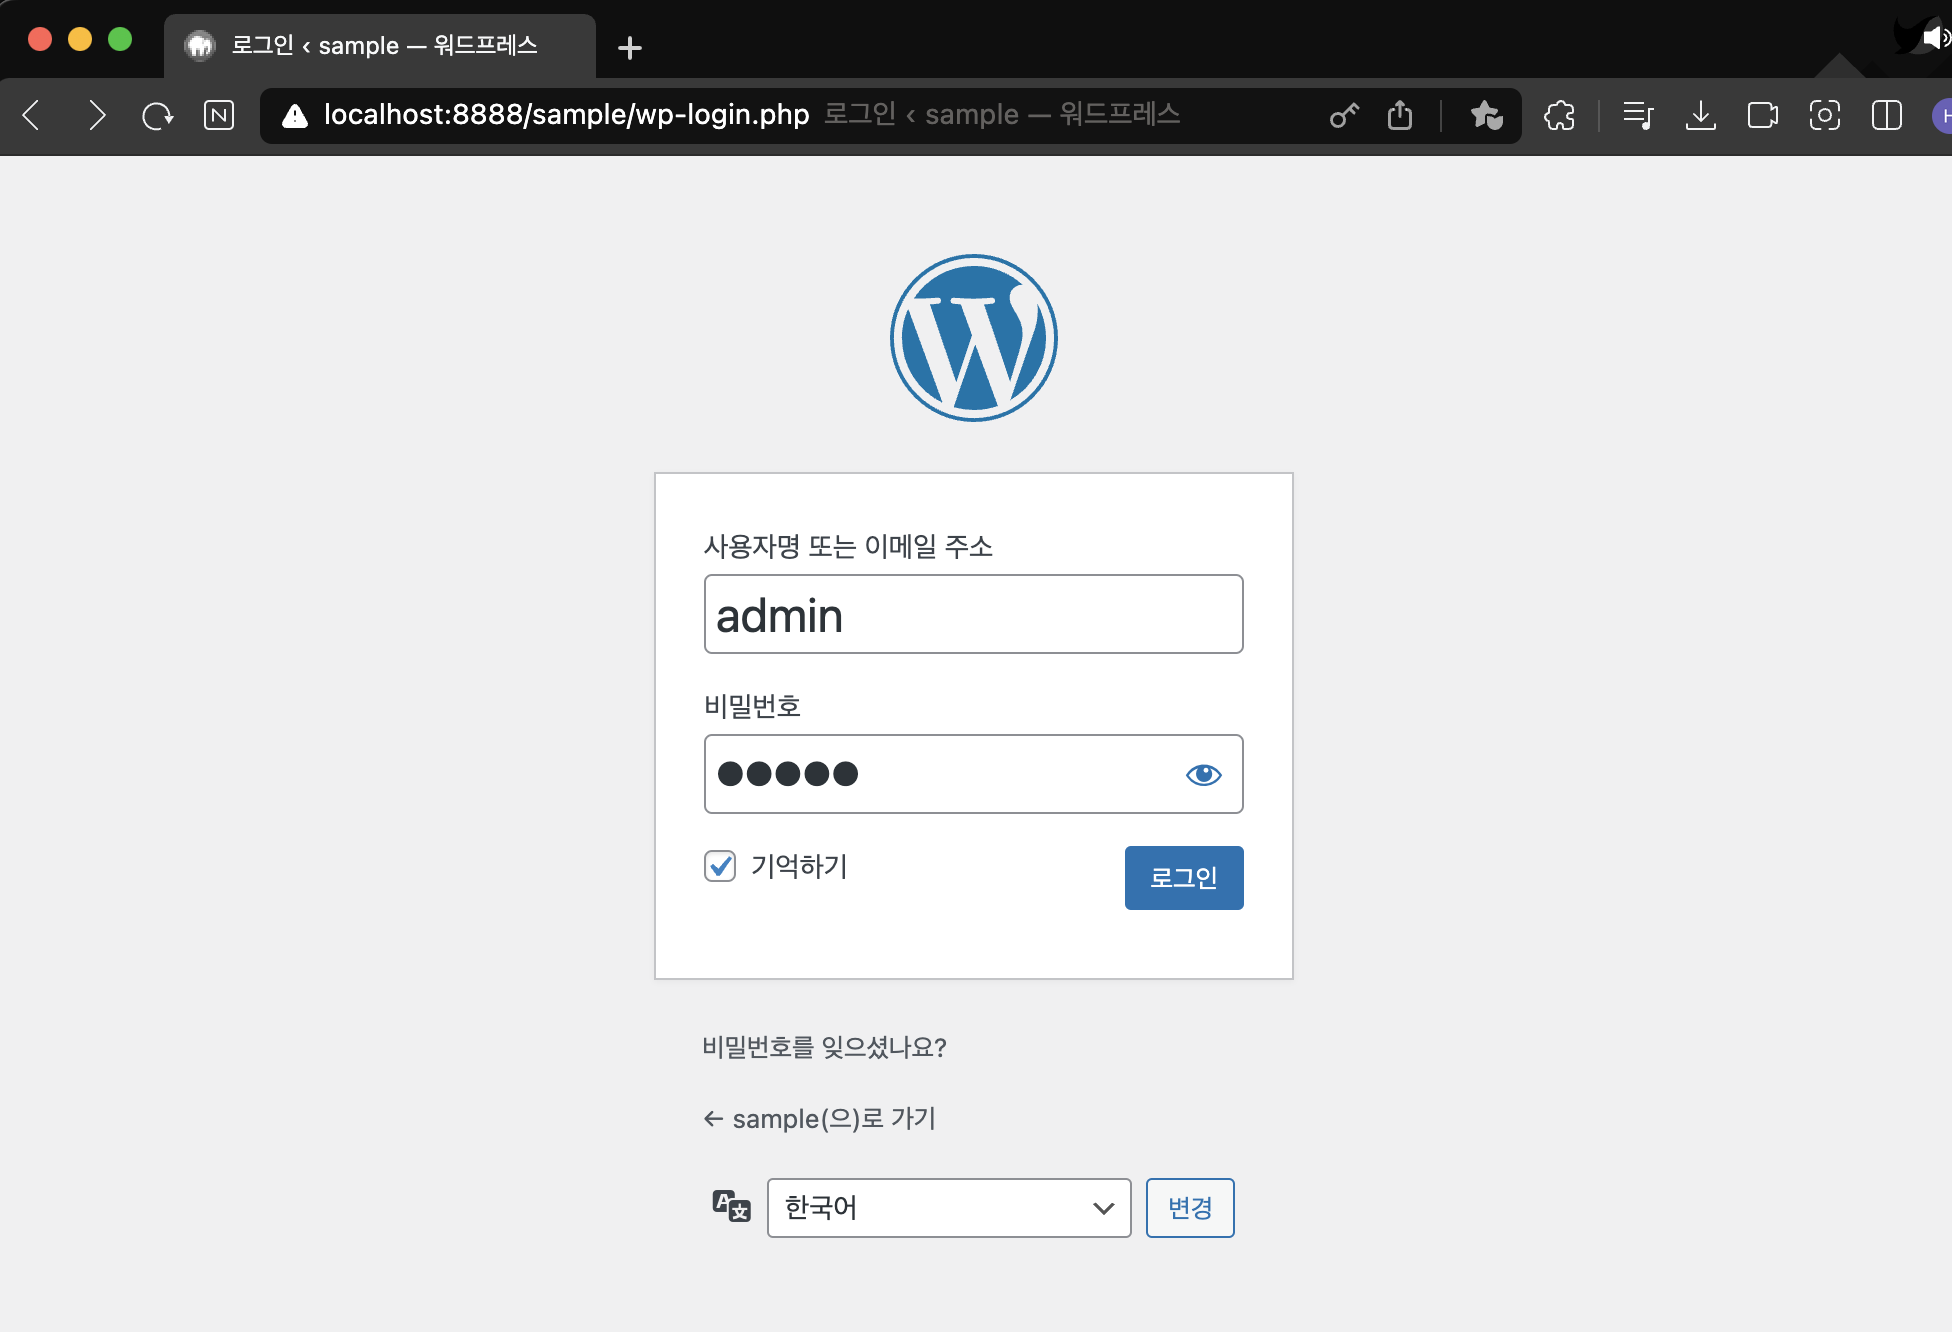Screen dimensions: 1952x1332
Task: Click the username field containing admin
Action: point(973,615)
